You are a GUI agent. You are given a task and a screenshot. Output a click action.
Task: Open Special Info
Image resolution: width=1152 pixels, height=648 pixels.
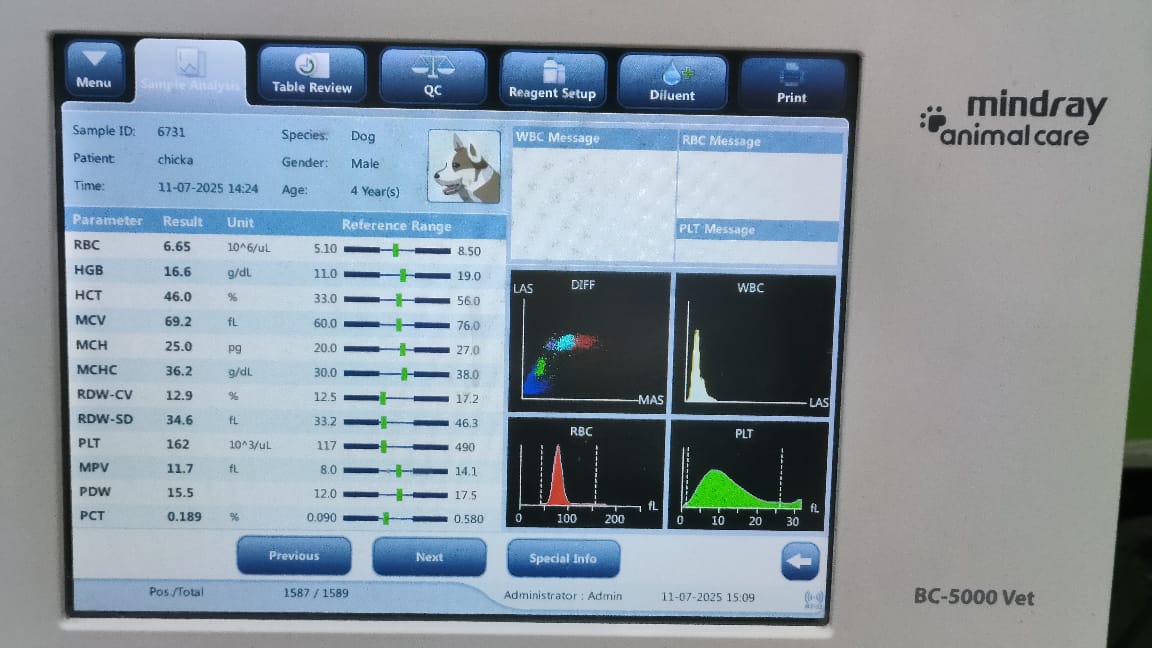click(x=563, y=559)
